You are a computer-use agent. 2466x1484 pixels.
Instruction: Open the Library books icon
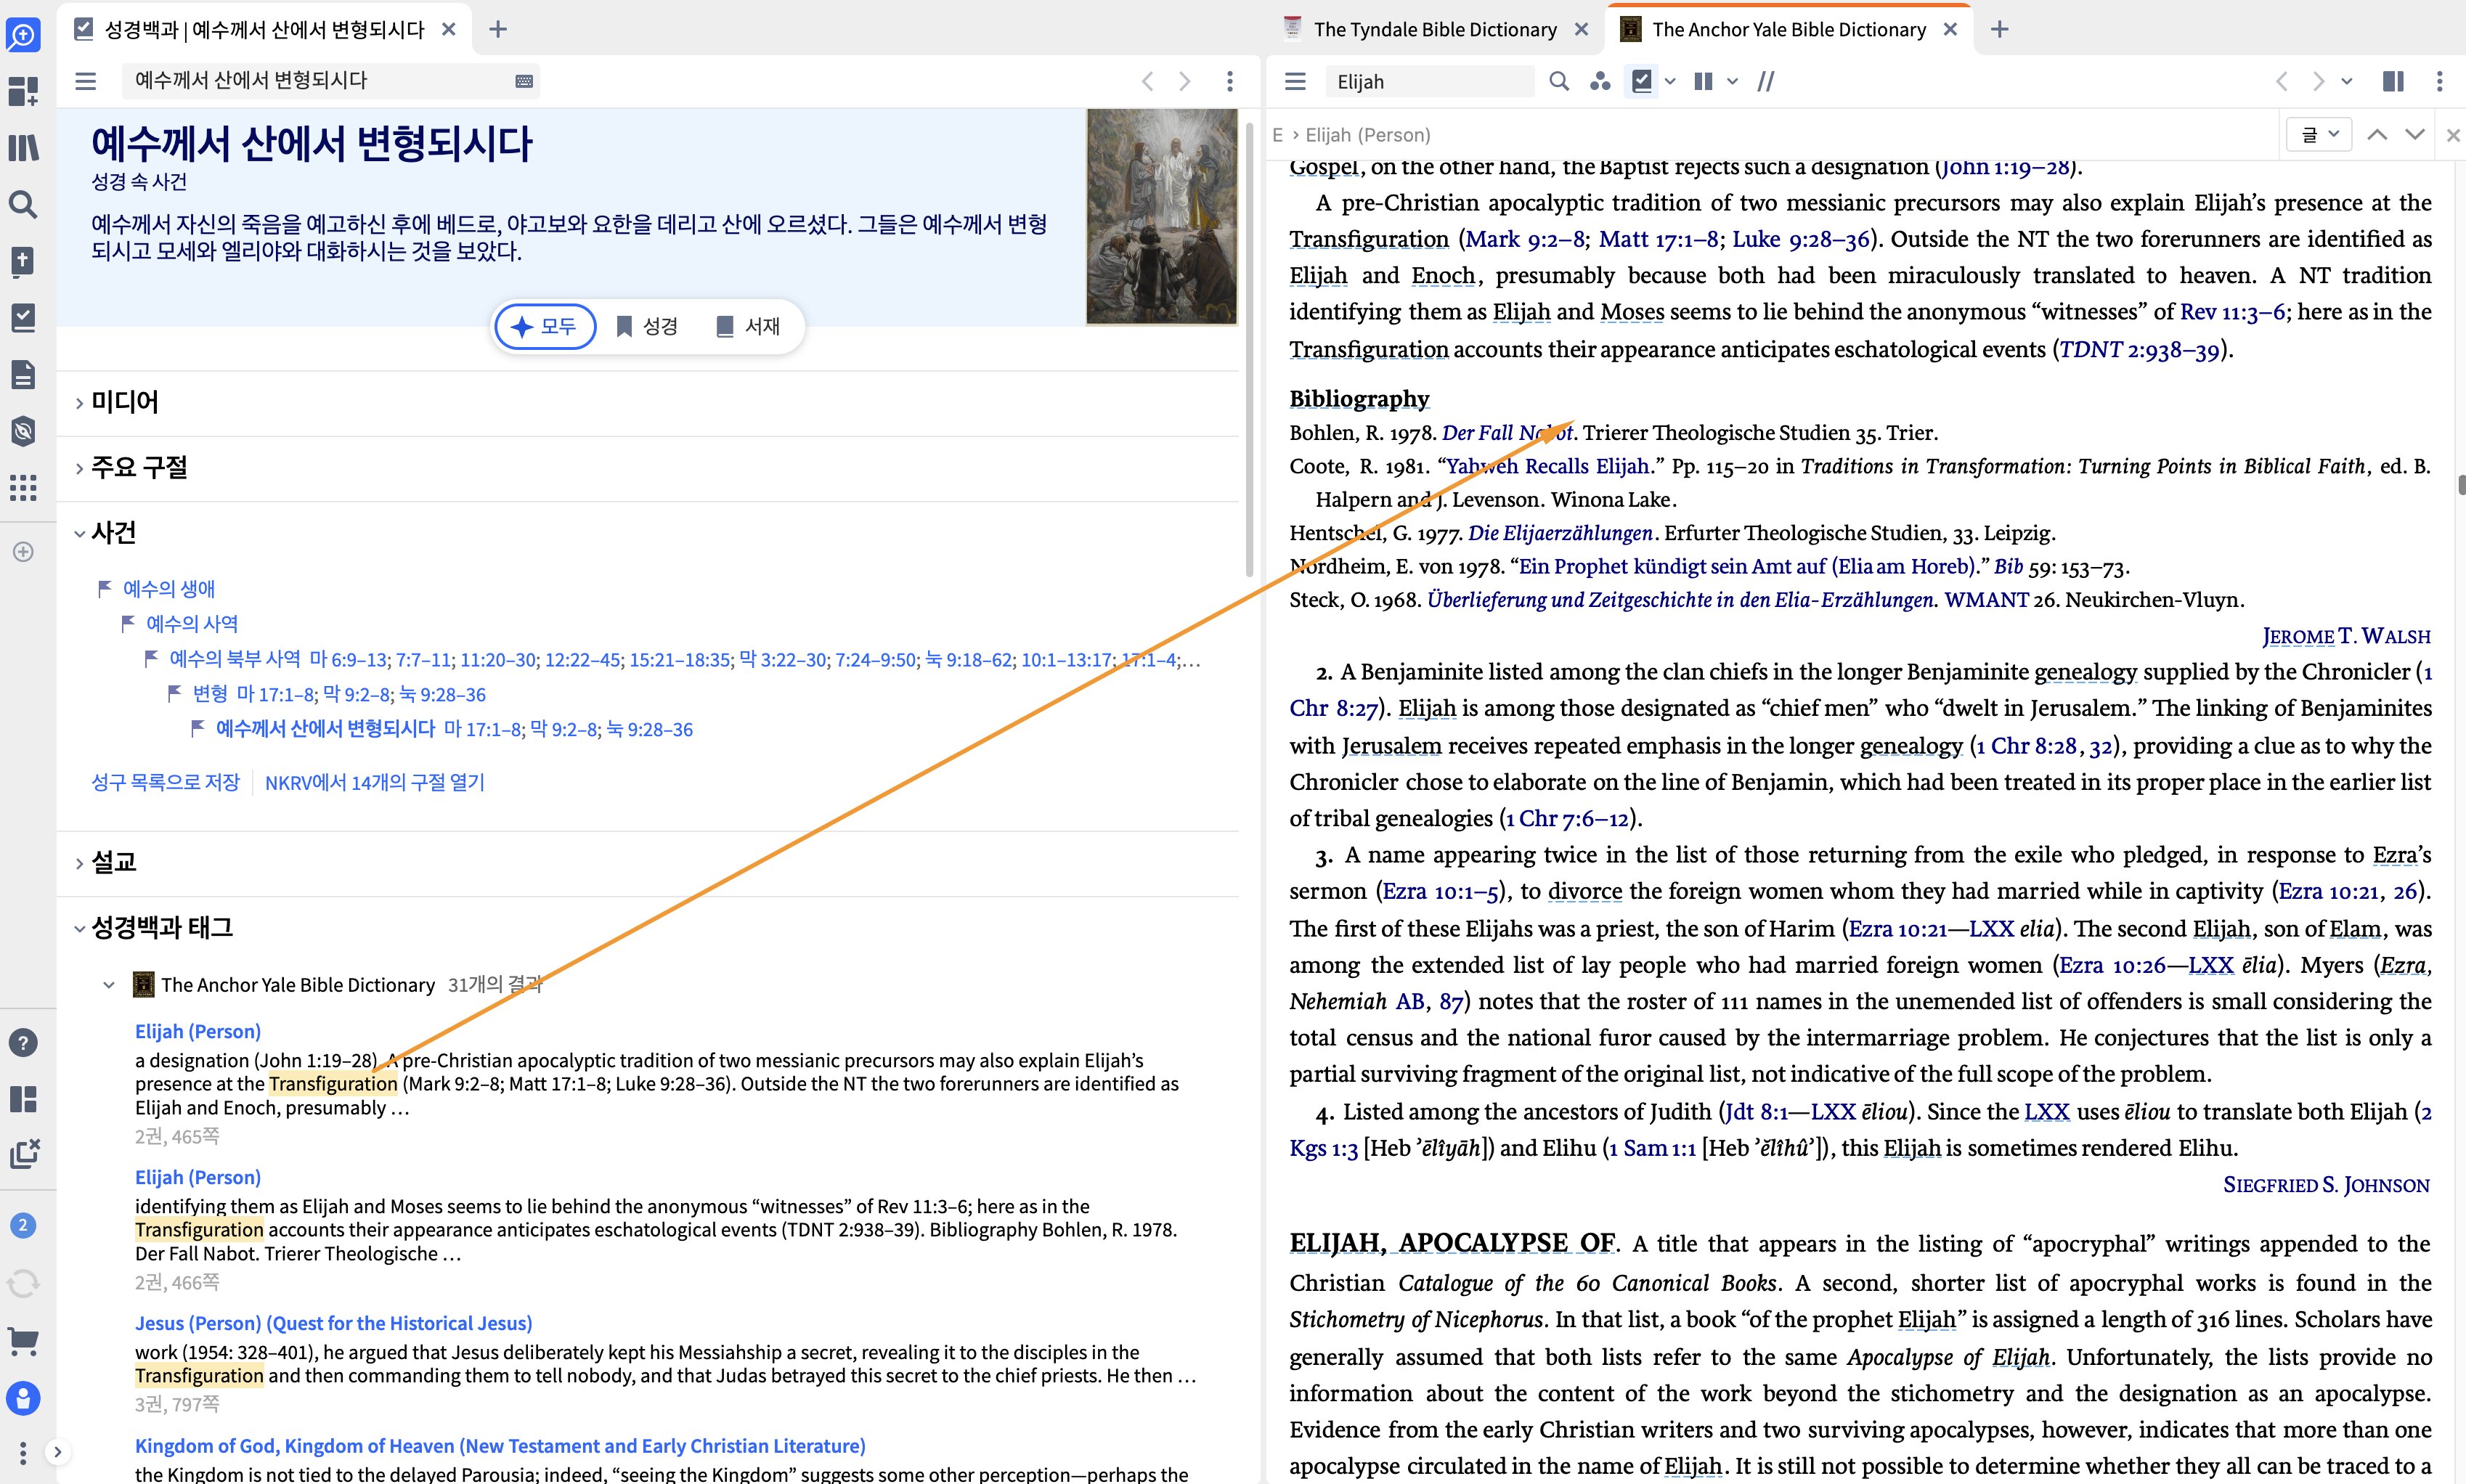coord(23,148)
